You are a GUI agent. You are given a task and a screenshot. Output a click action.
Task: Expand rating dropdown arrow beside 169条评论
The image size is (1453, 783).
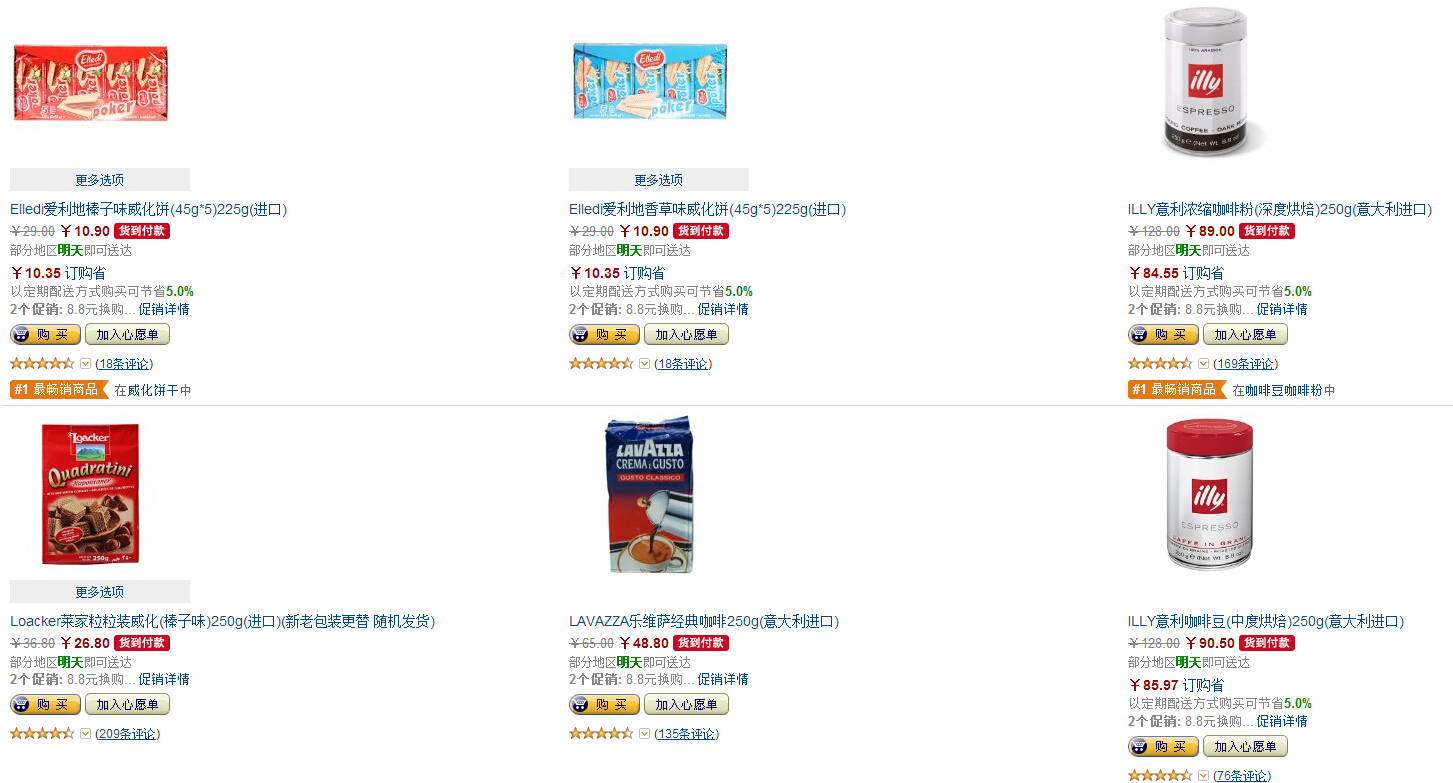[1203, 364]
